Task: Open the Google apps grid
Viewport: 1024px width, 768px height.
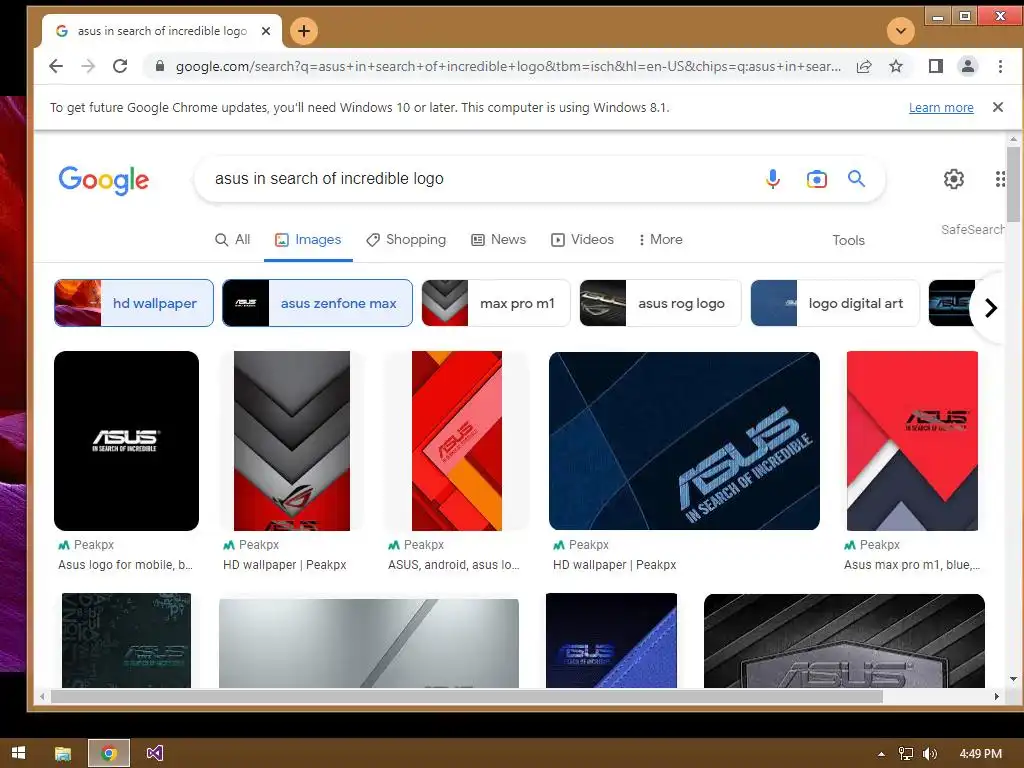Action: (x=999, y=178)
